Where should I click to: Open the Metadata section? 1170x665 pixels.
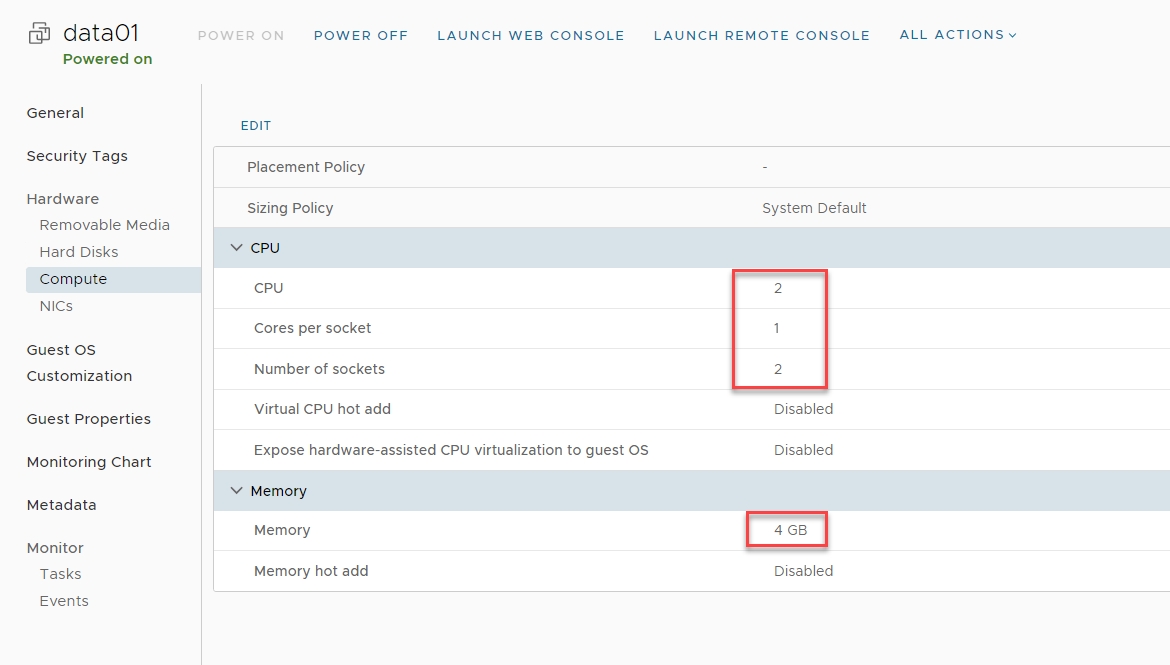(61, 505)
